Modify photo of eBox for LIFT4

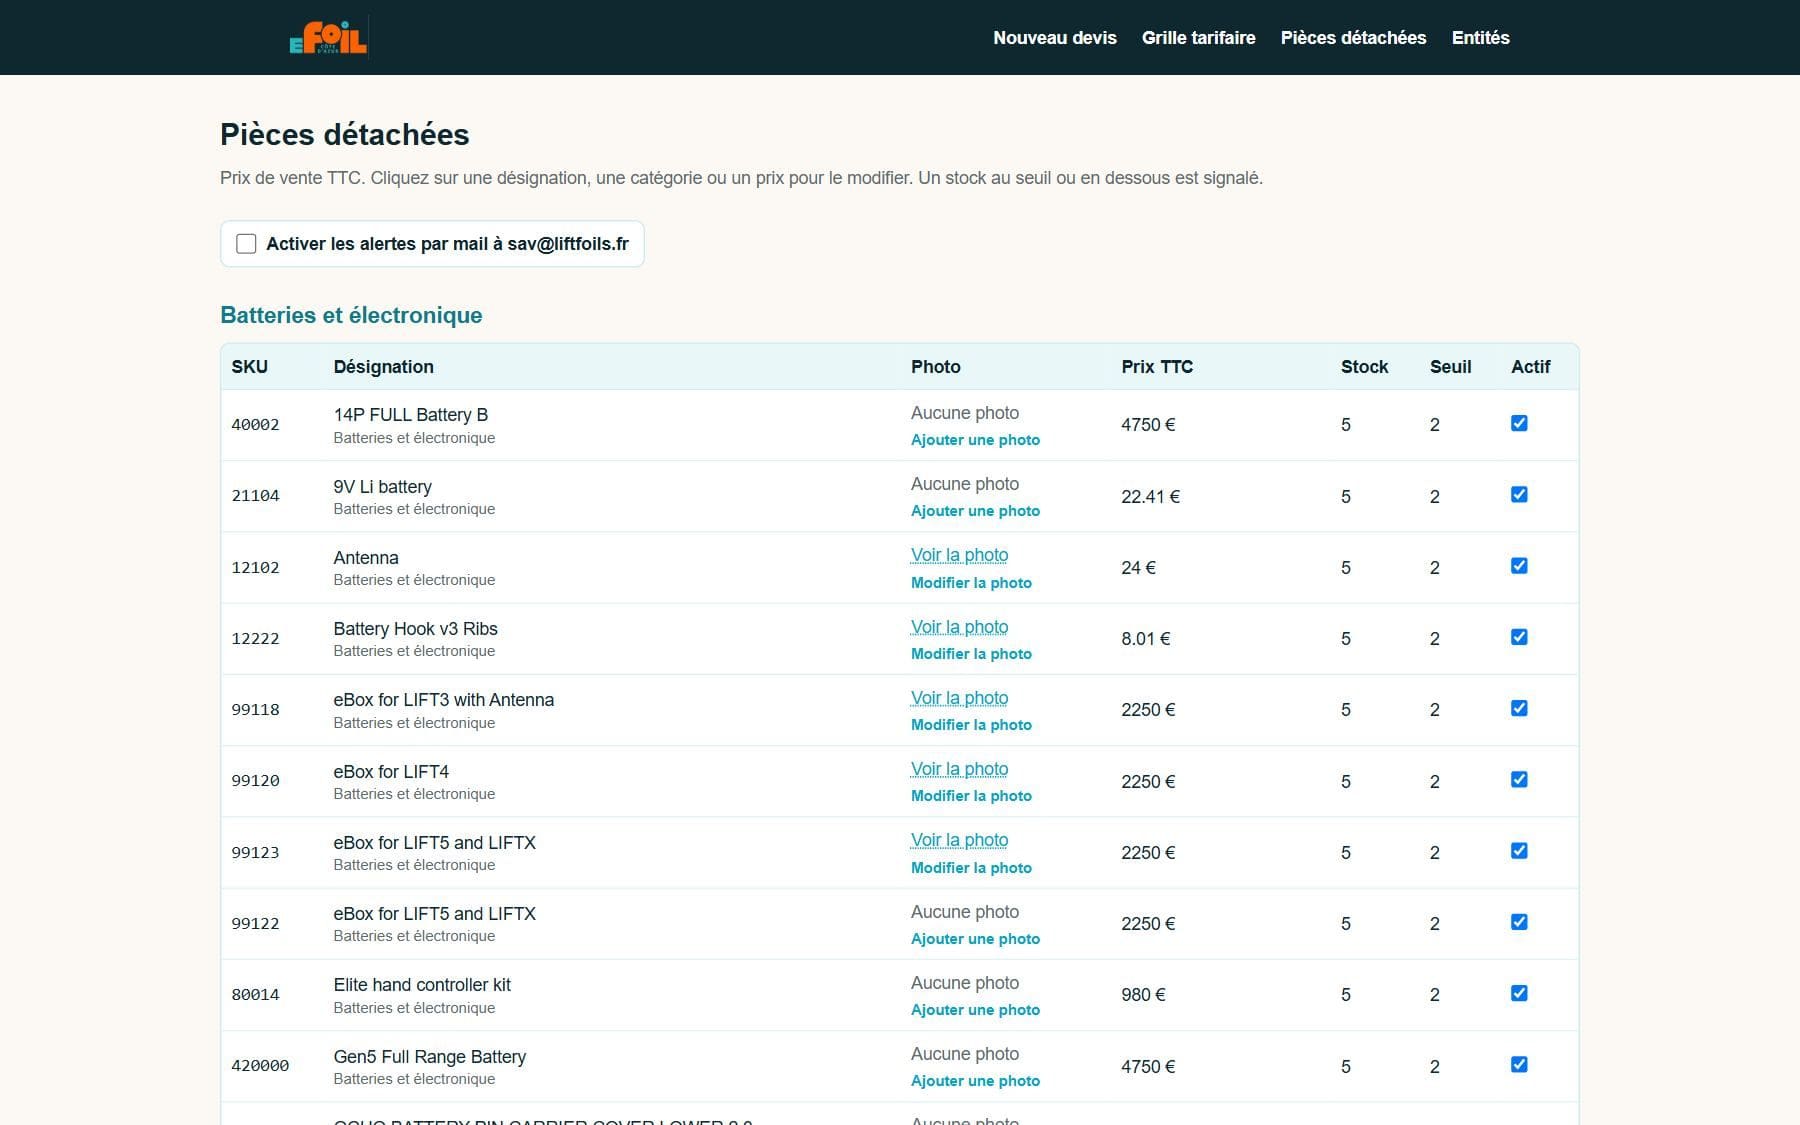coord(971,796)
